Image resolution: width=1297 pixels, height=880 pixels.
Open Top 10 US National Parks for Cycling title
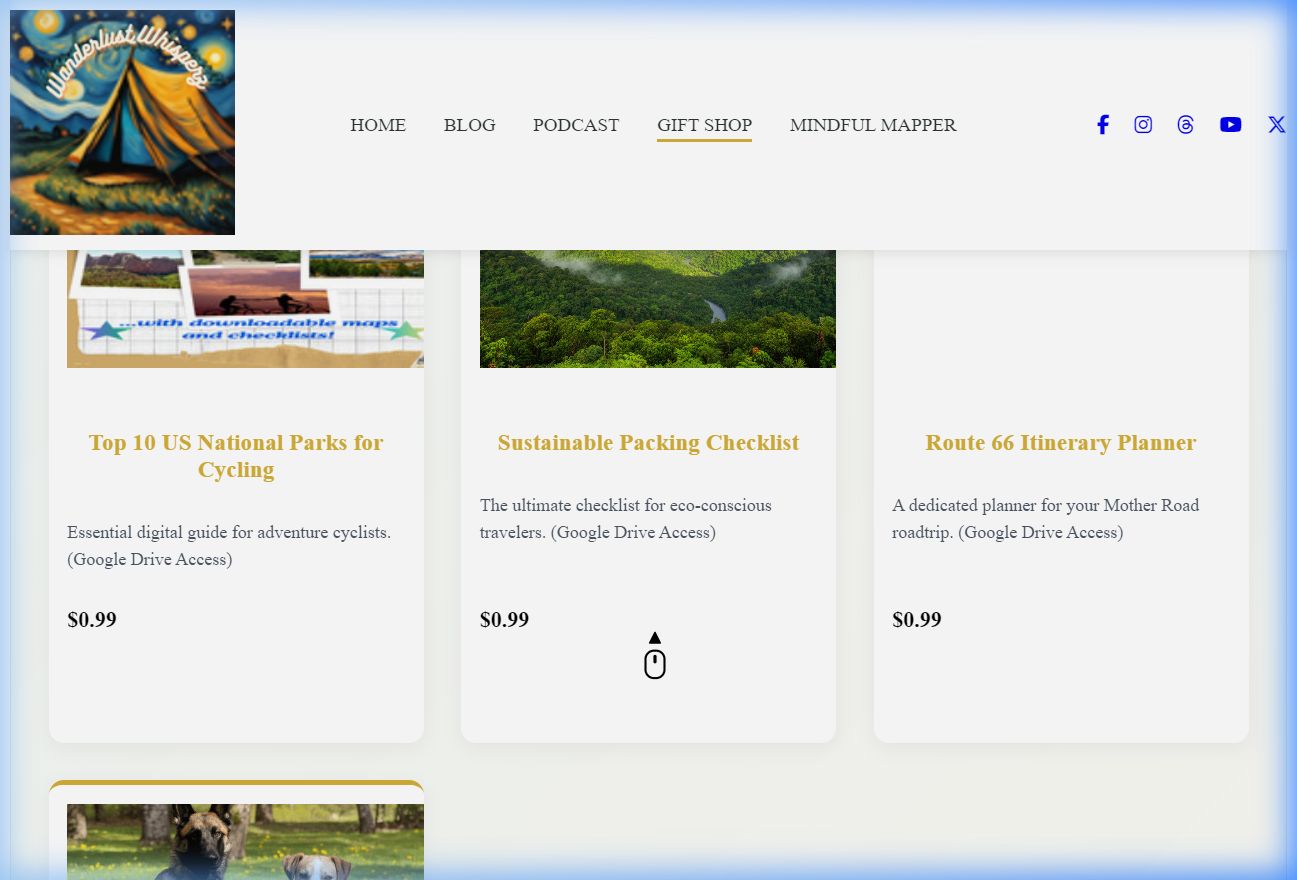click(x=236, y=456)
